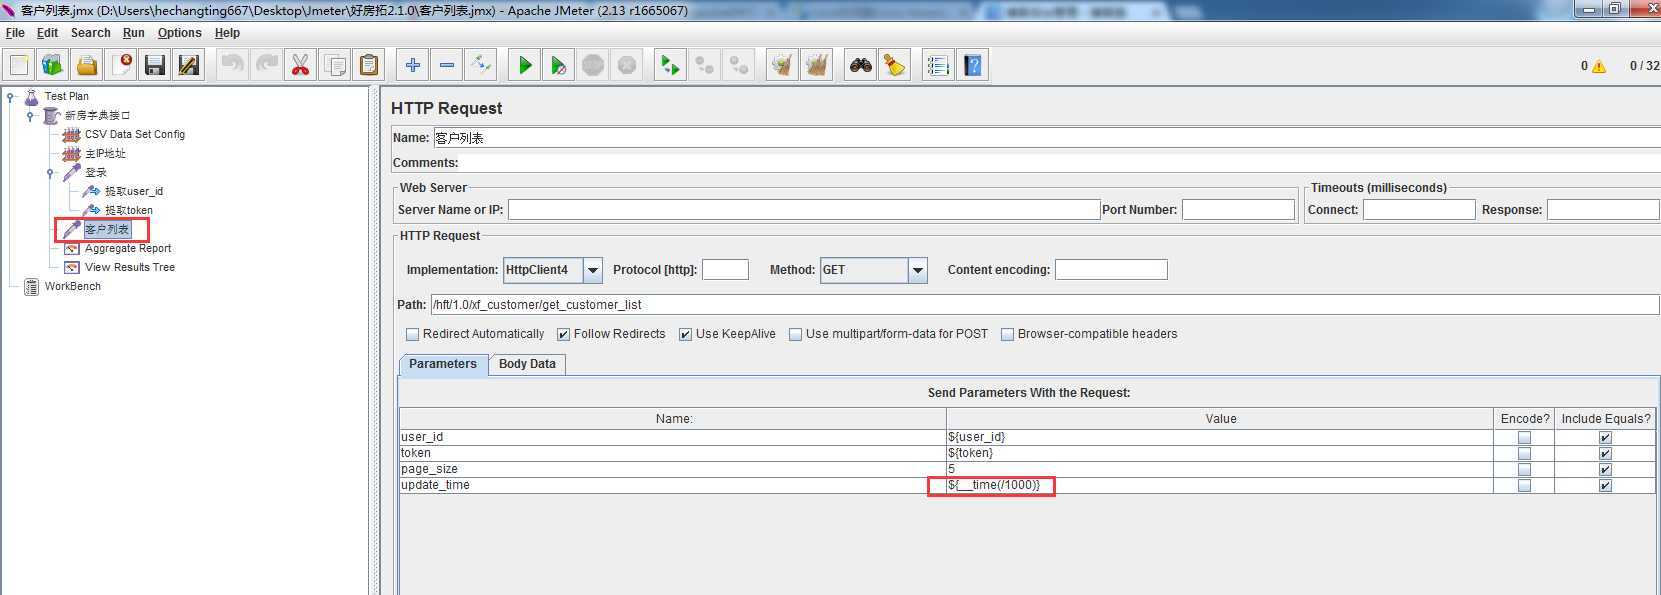1661x595 pixels.
Task: Uncheck the Follow Redirects checkbox
Action: 563,334
